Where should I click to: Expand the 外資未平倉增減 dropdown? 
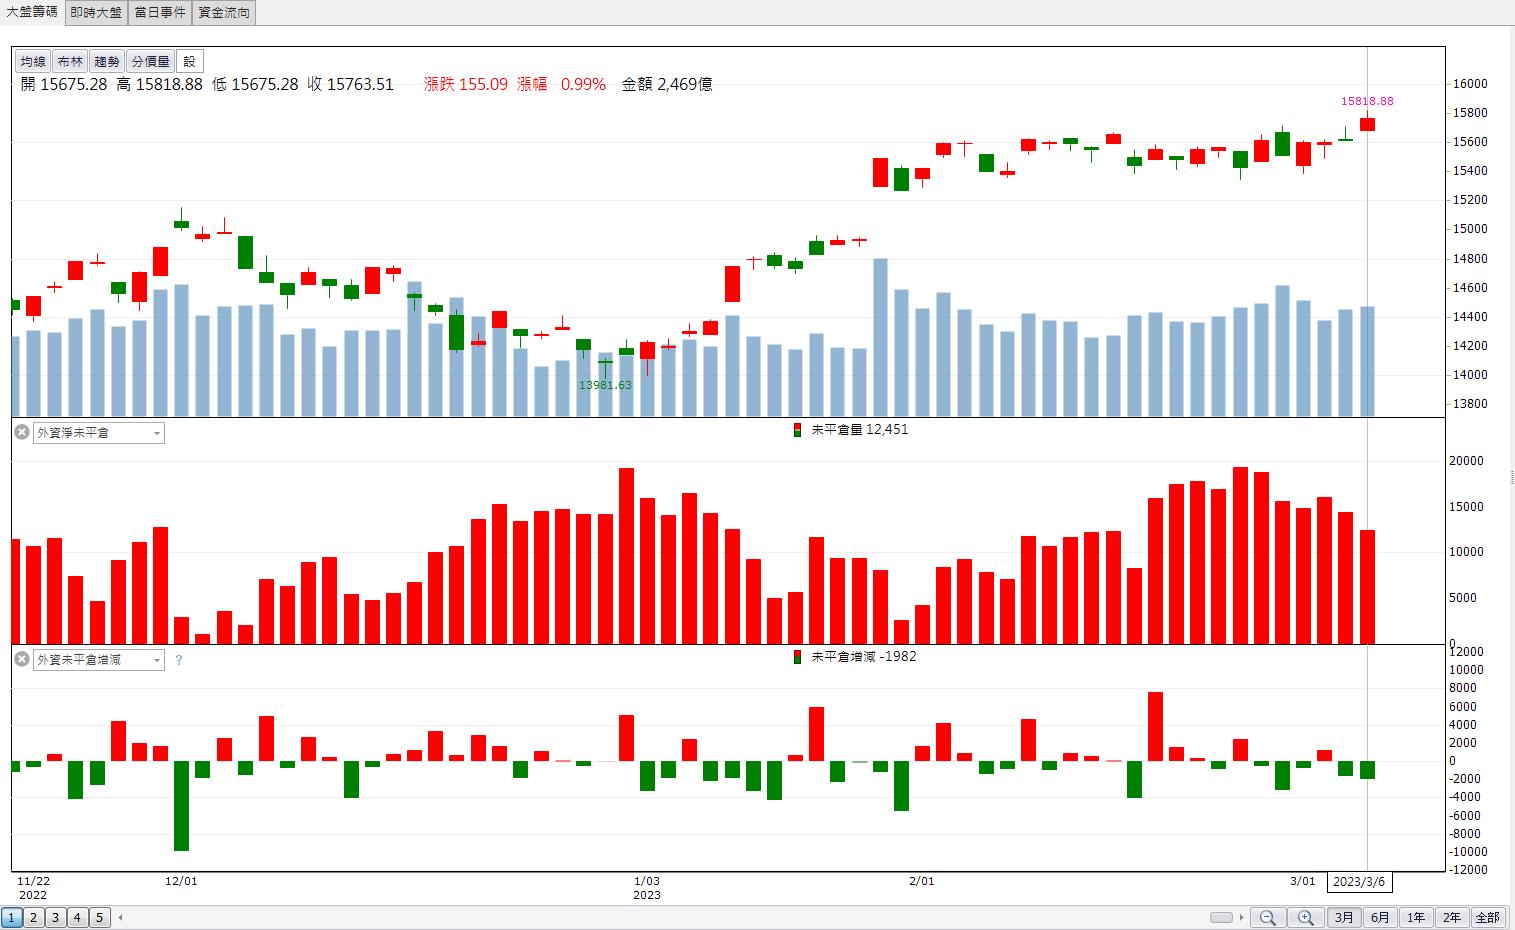(x=157, y=660)
